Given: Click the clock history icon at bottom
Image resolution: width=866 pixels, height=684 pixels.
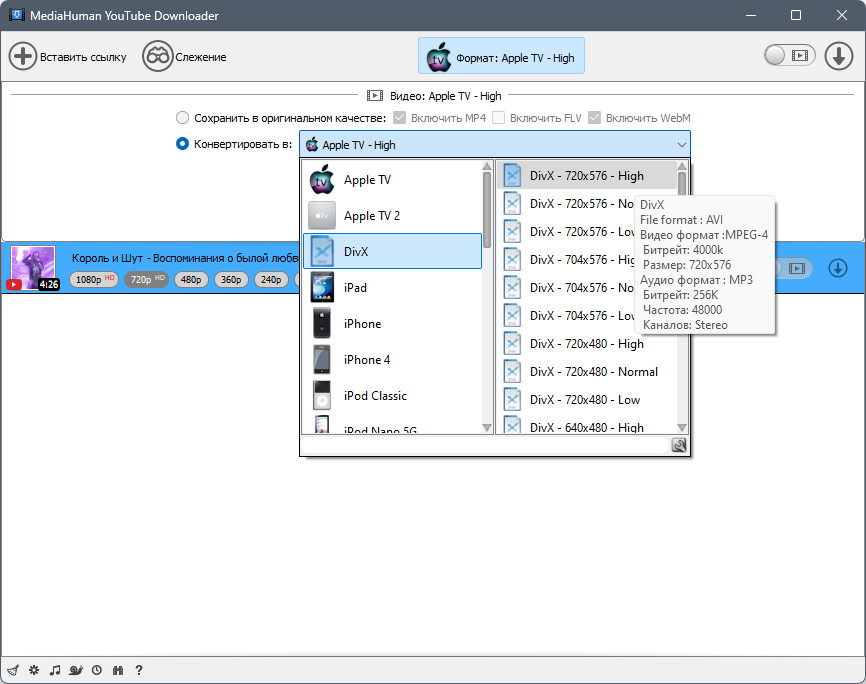Looking at the screenshot, I should pyautogui.click(x=97, y=670).
